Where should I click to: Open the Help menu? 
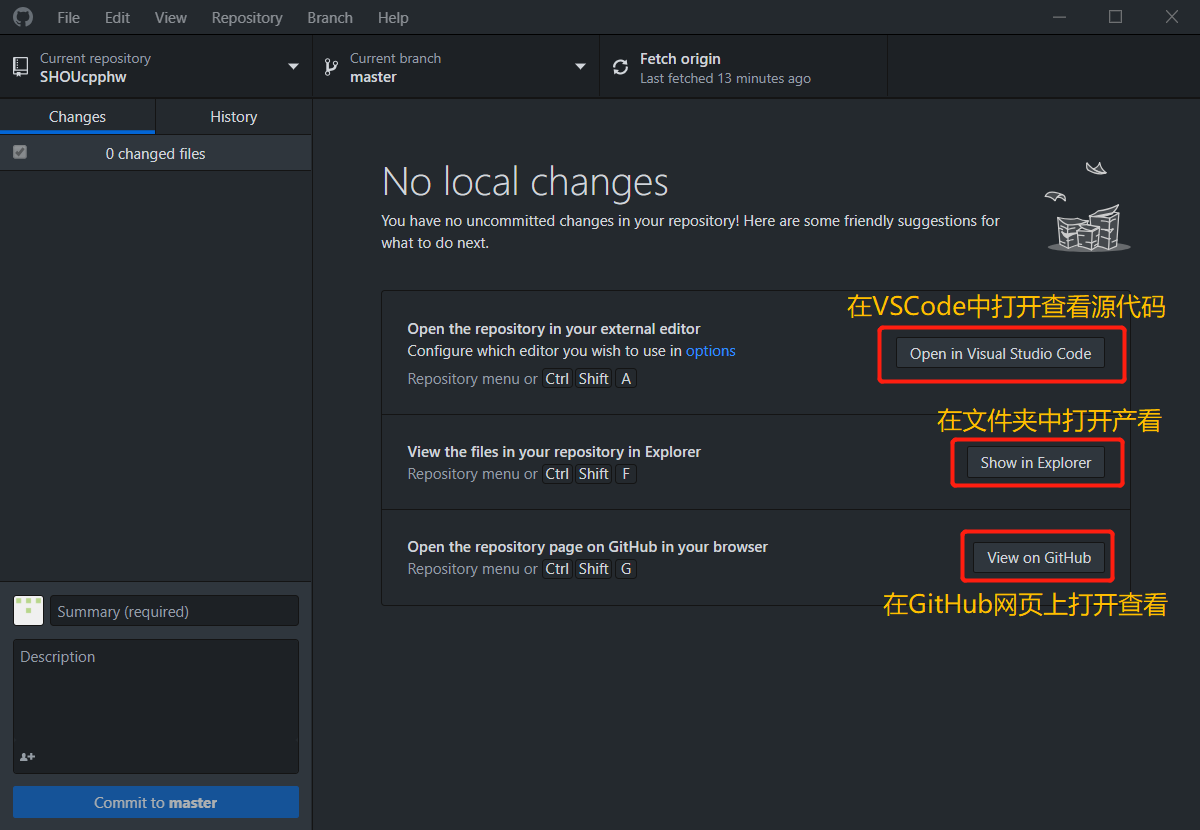pyautogui.click(x=393, y=18)
